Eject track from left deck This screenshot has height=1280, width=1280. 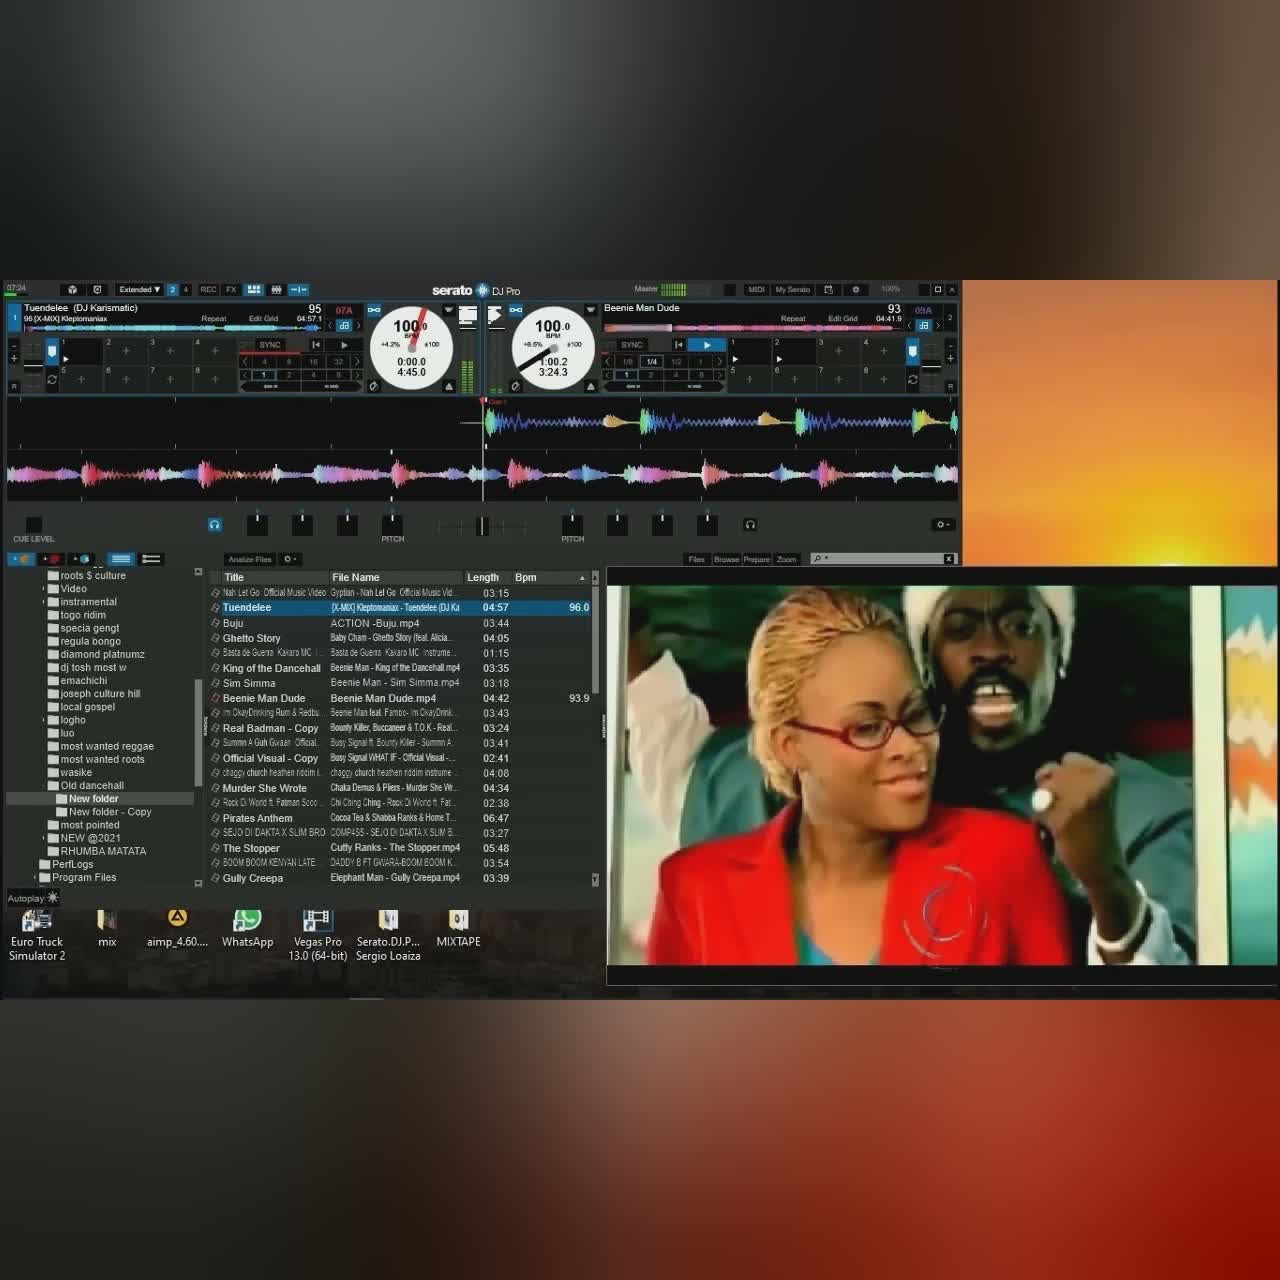(x=449, y=387)
